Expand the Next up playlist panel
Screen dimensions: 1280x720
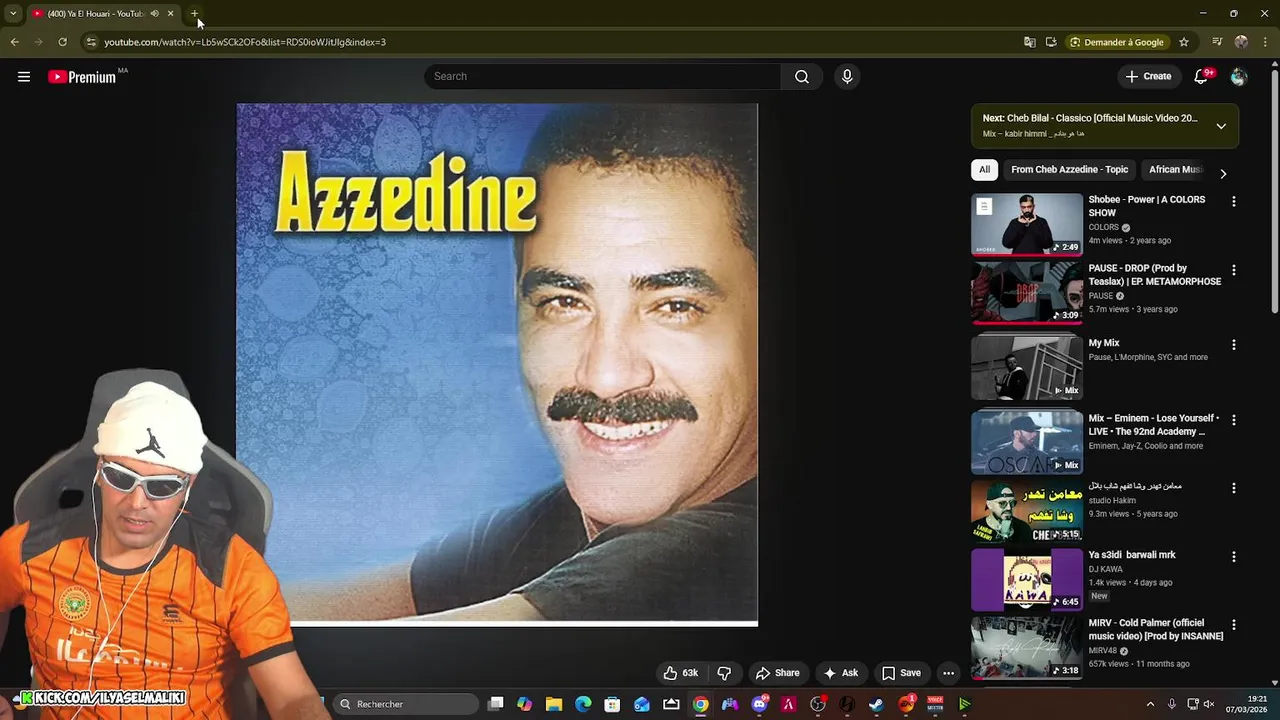(x=1221, y=126)
